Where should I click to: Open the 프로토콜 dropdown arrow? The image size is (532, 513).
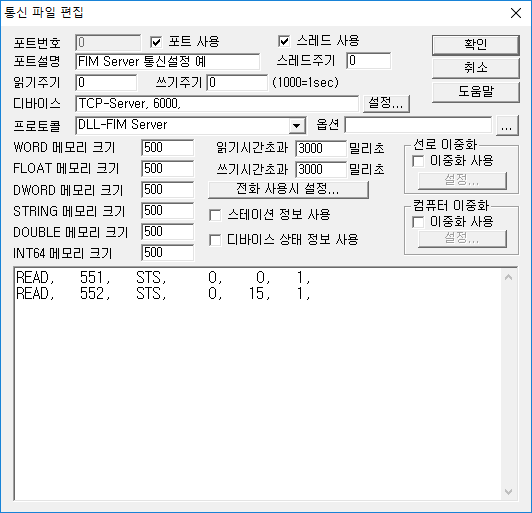[297, 126]
